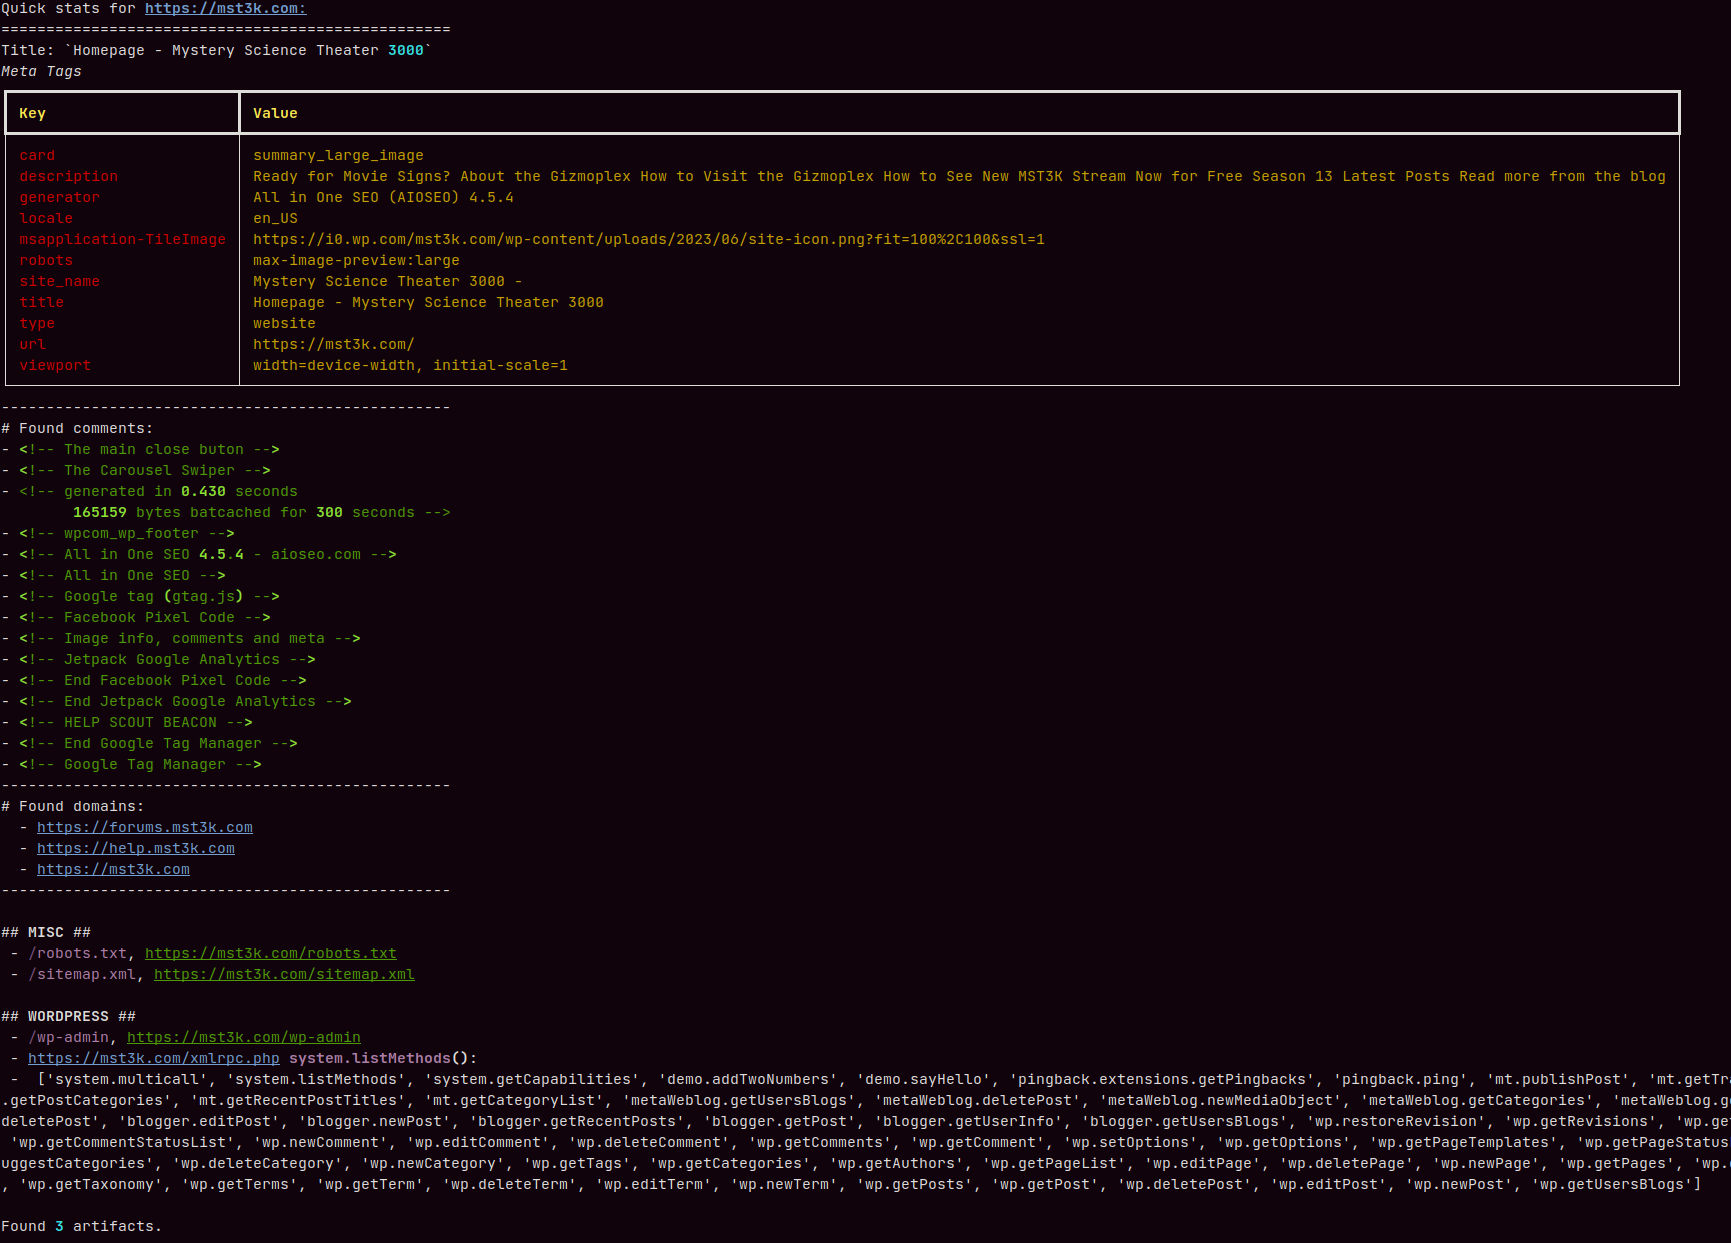Select the 'card' key cell
The image size is (1731, 1243).
[37, 155]
